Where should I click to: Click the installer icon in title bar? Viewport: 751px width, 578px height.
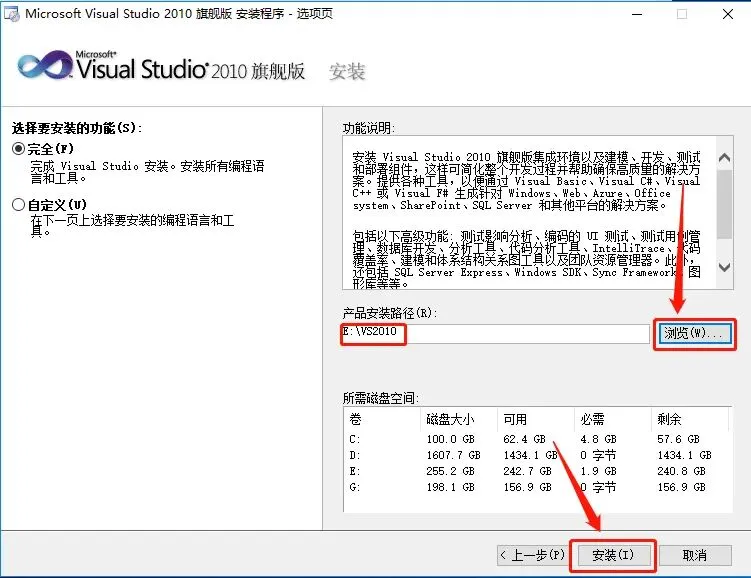point(11,14)
